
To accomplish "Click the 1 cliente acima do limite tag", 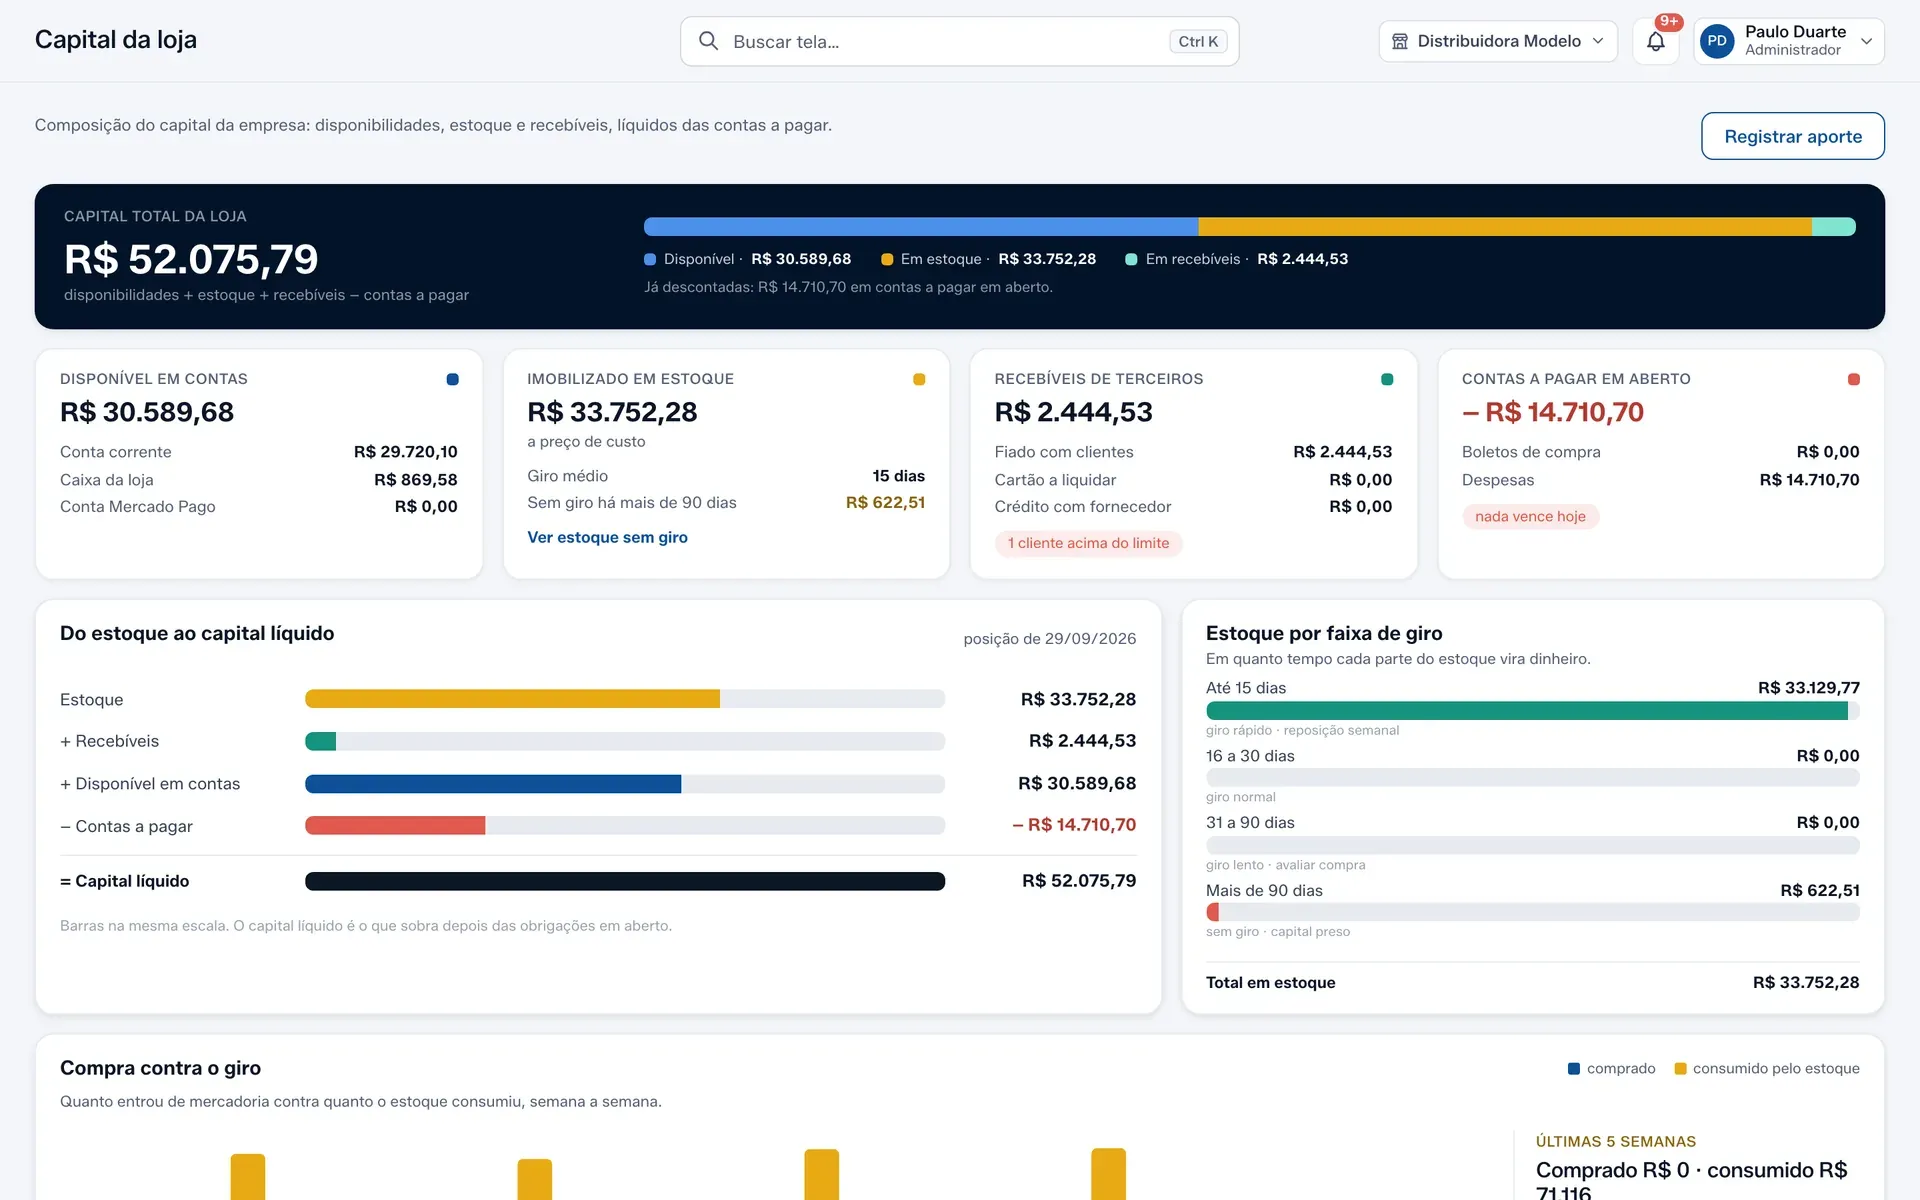I will point(1088,543).
